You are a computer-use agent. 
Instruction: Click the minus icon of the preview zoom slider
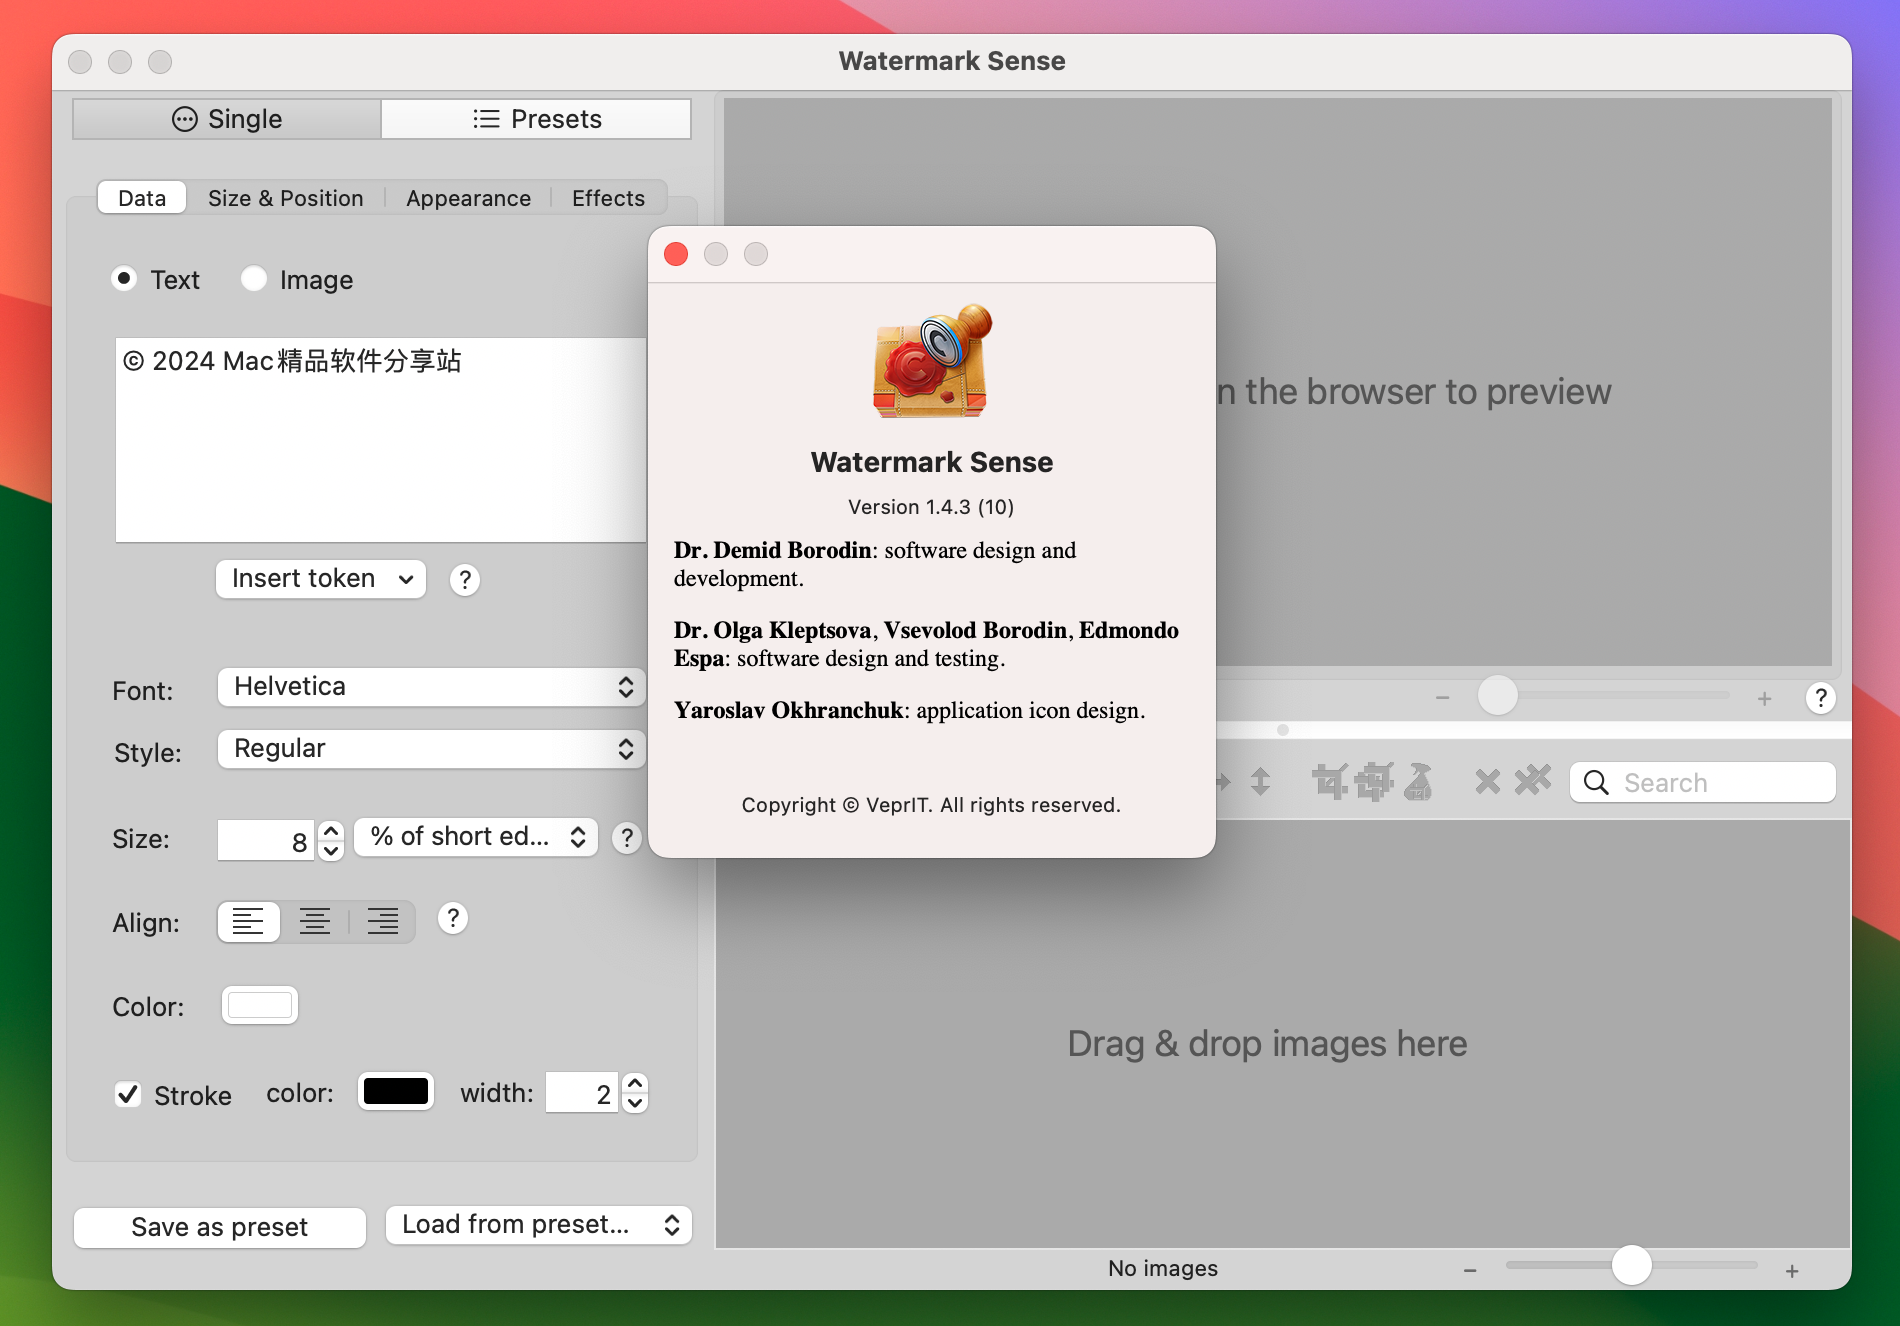tap(1442, 697)
